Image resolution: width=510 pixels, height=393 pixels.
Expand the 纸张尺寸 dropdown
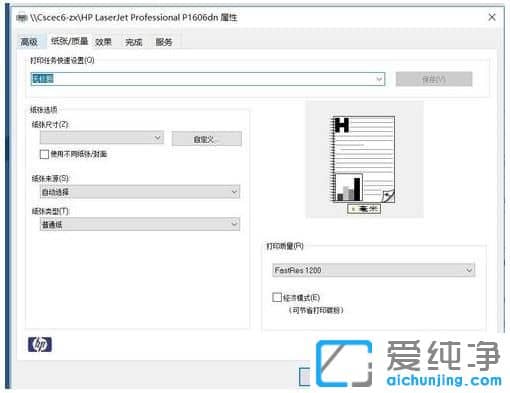click(102, 138)
